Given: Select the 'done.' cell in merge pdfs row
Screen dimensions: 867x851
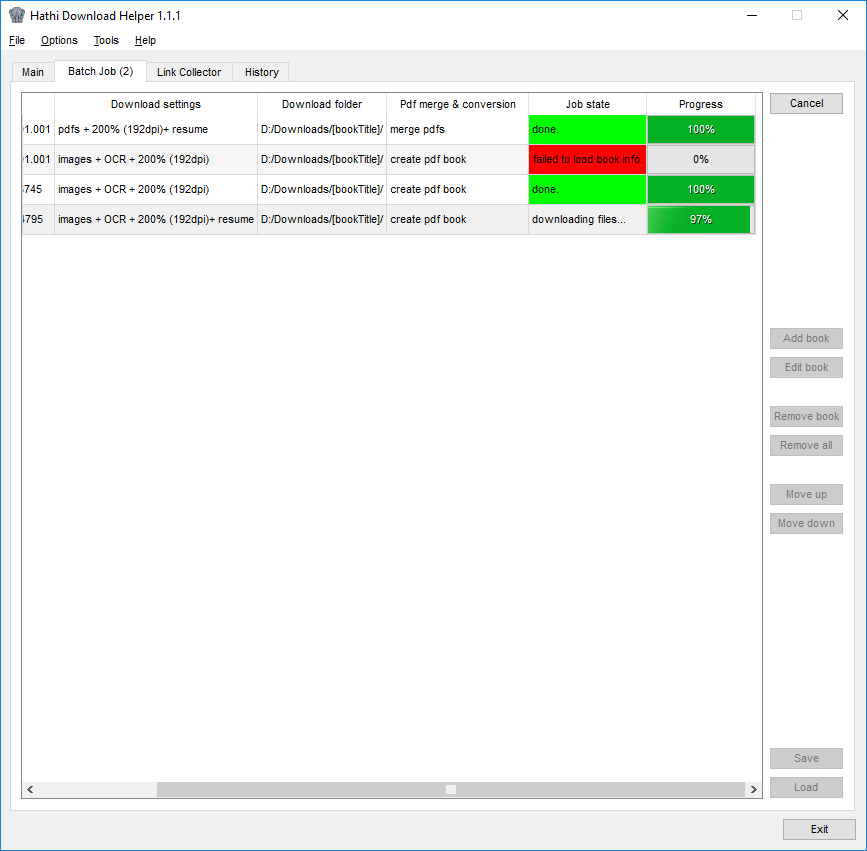Looking at the screenshot, I should [x=587, y=129].
